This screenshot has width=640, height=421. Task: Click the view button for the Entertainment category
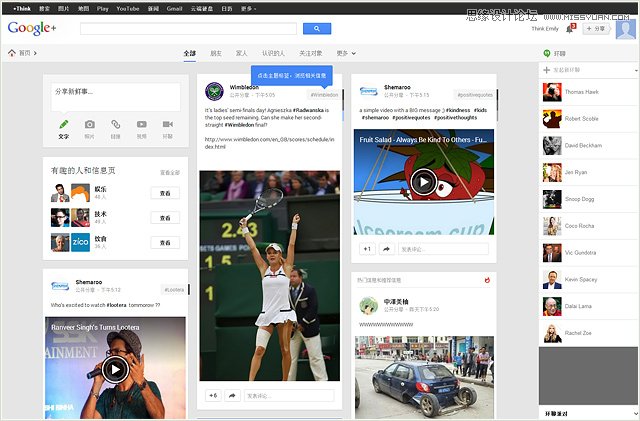point(165,193)
